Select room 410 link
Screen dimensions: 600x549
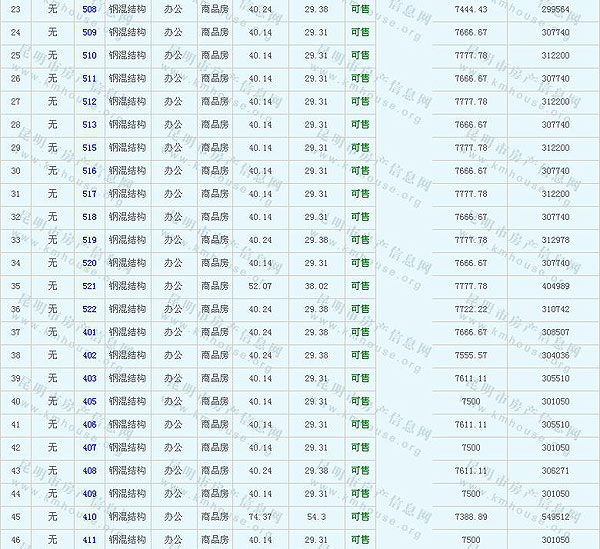[89, 517]
